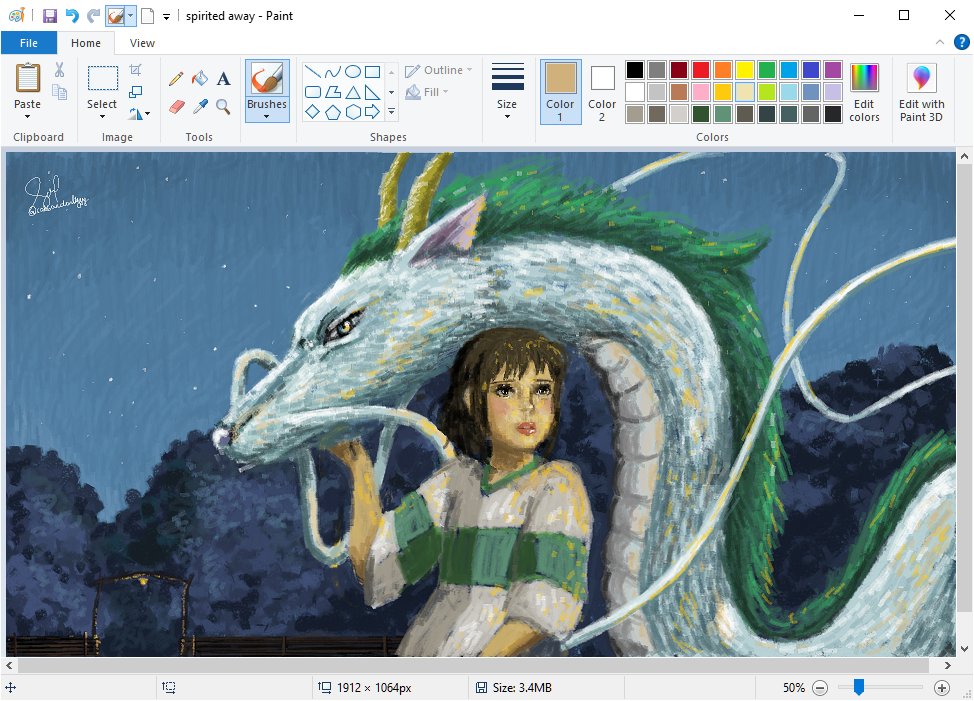Expand the shapes gallery More arrow
974x701 pixels.
pos(391,112)
